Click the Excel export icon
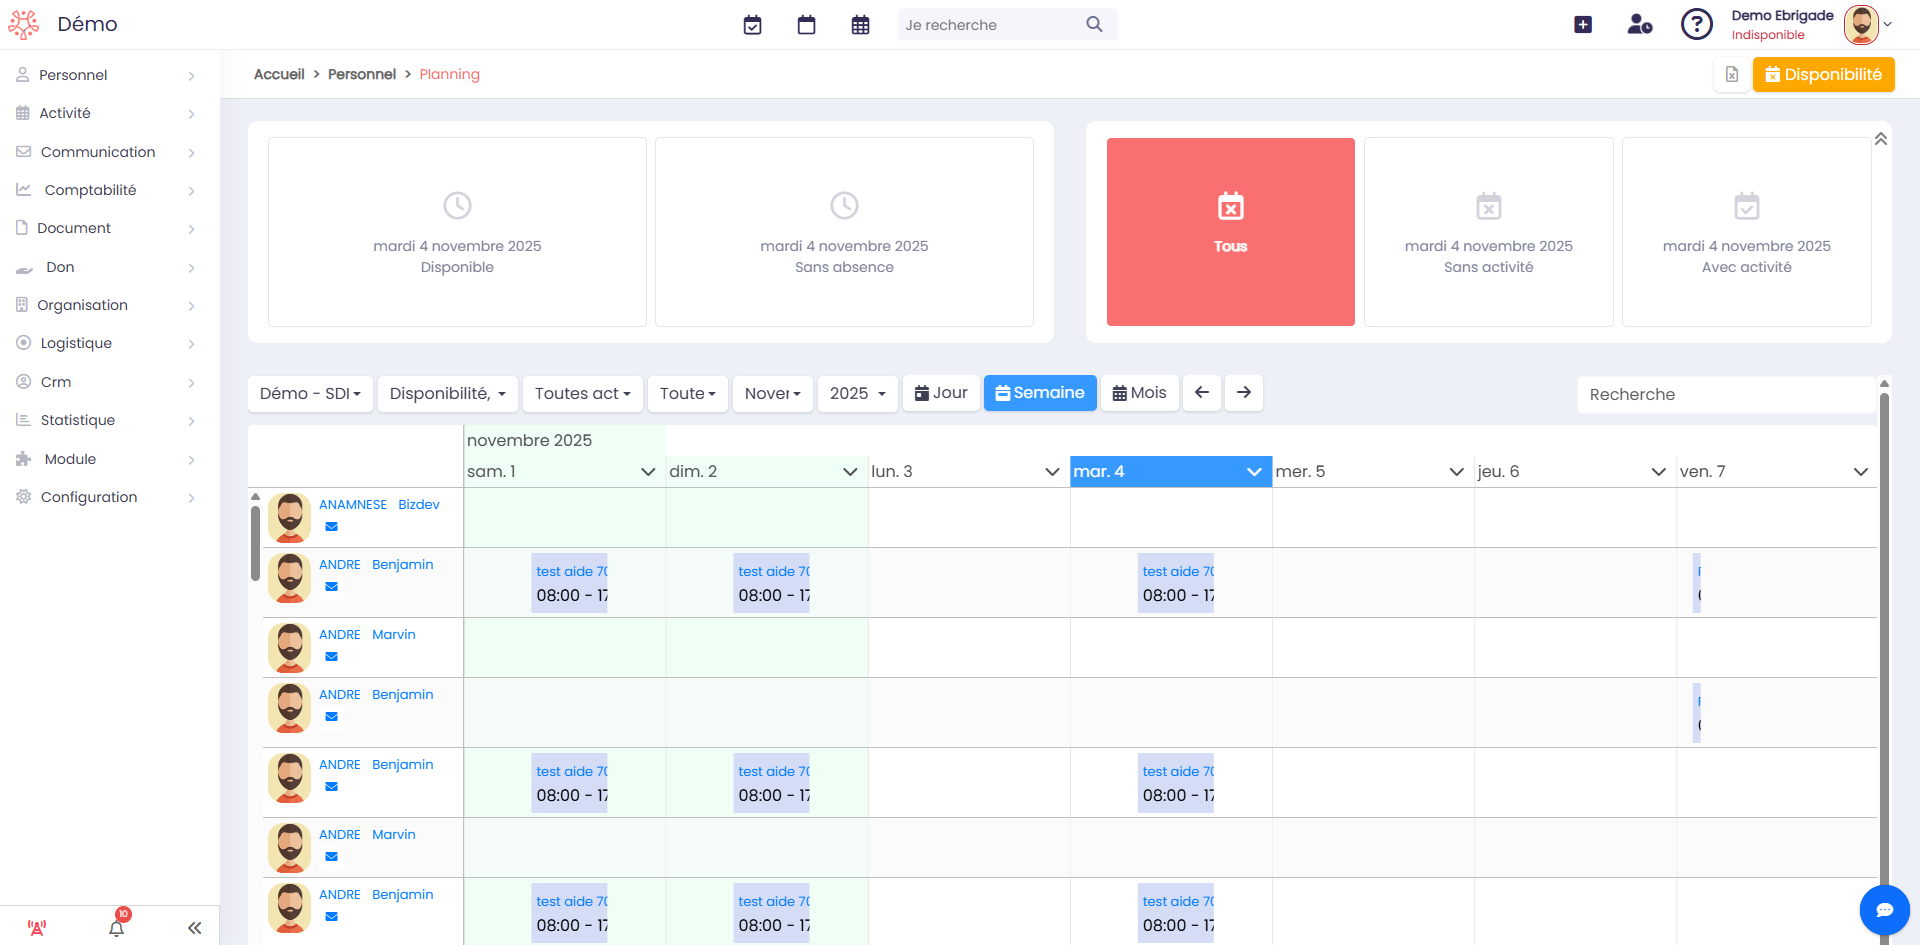This screenshot has width=1920, height=945. [1732, 74]
